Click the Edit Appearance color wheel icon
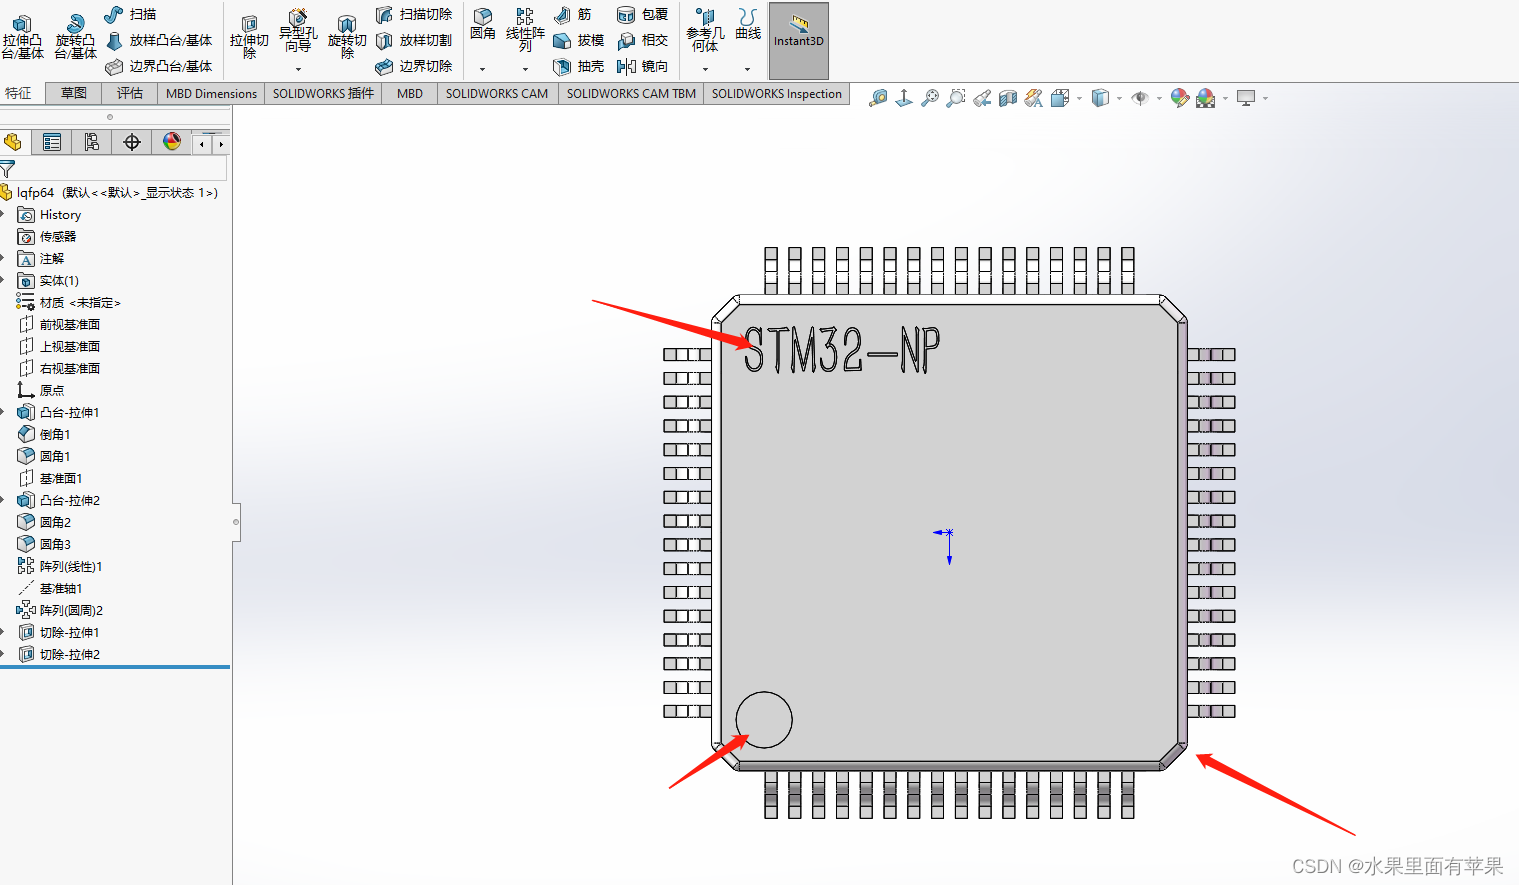Image resolution: width=1519 pixels, height=885 pixels. (1180, 98)
